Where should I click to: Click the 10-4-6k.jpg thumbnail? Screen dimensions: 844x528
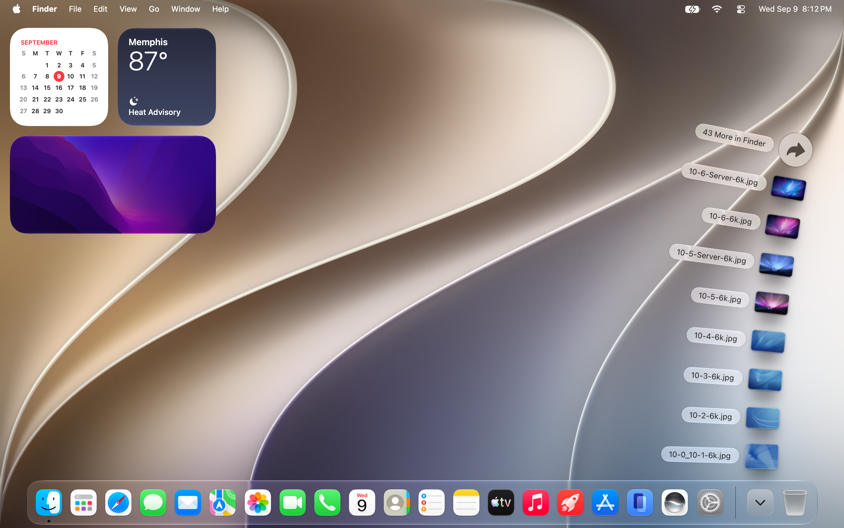click(768, 342)
